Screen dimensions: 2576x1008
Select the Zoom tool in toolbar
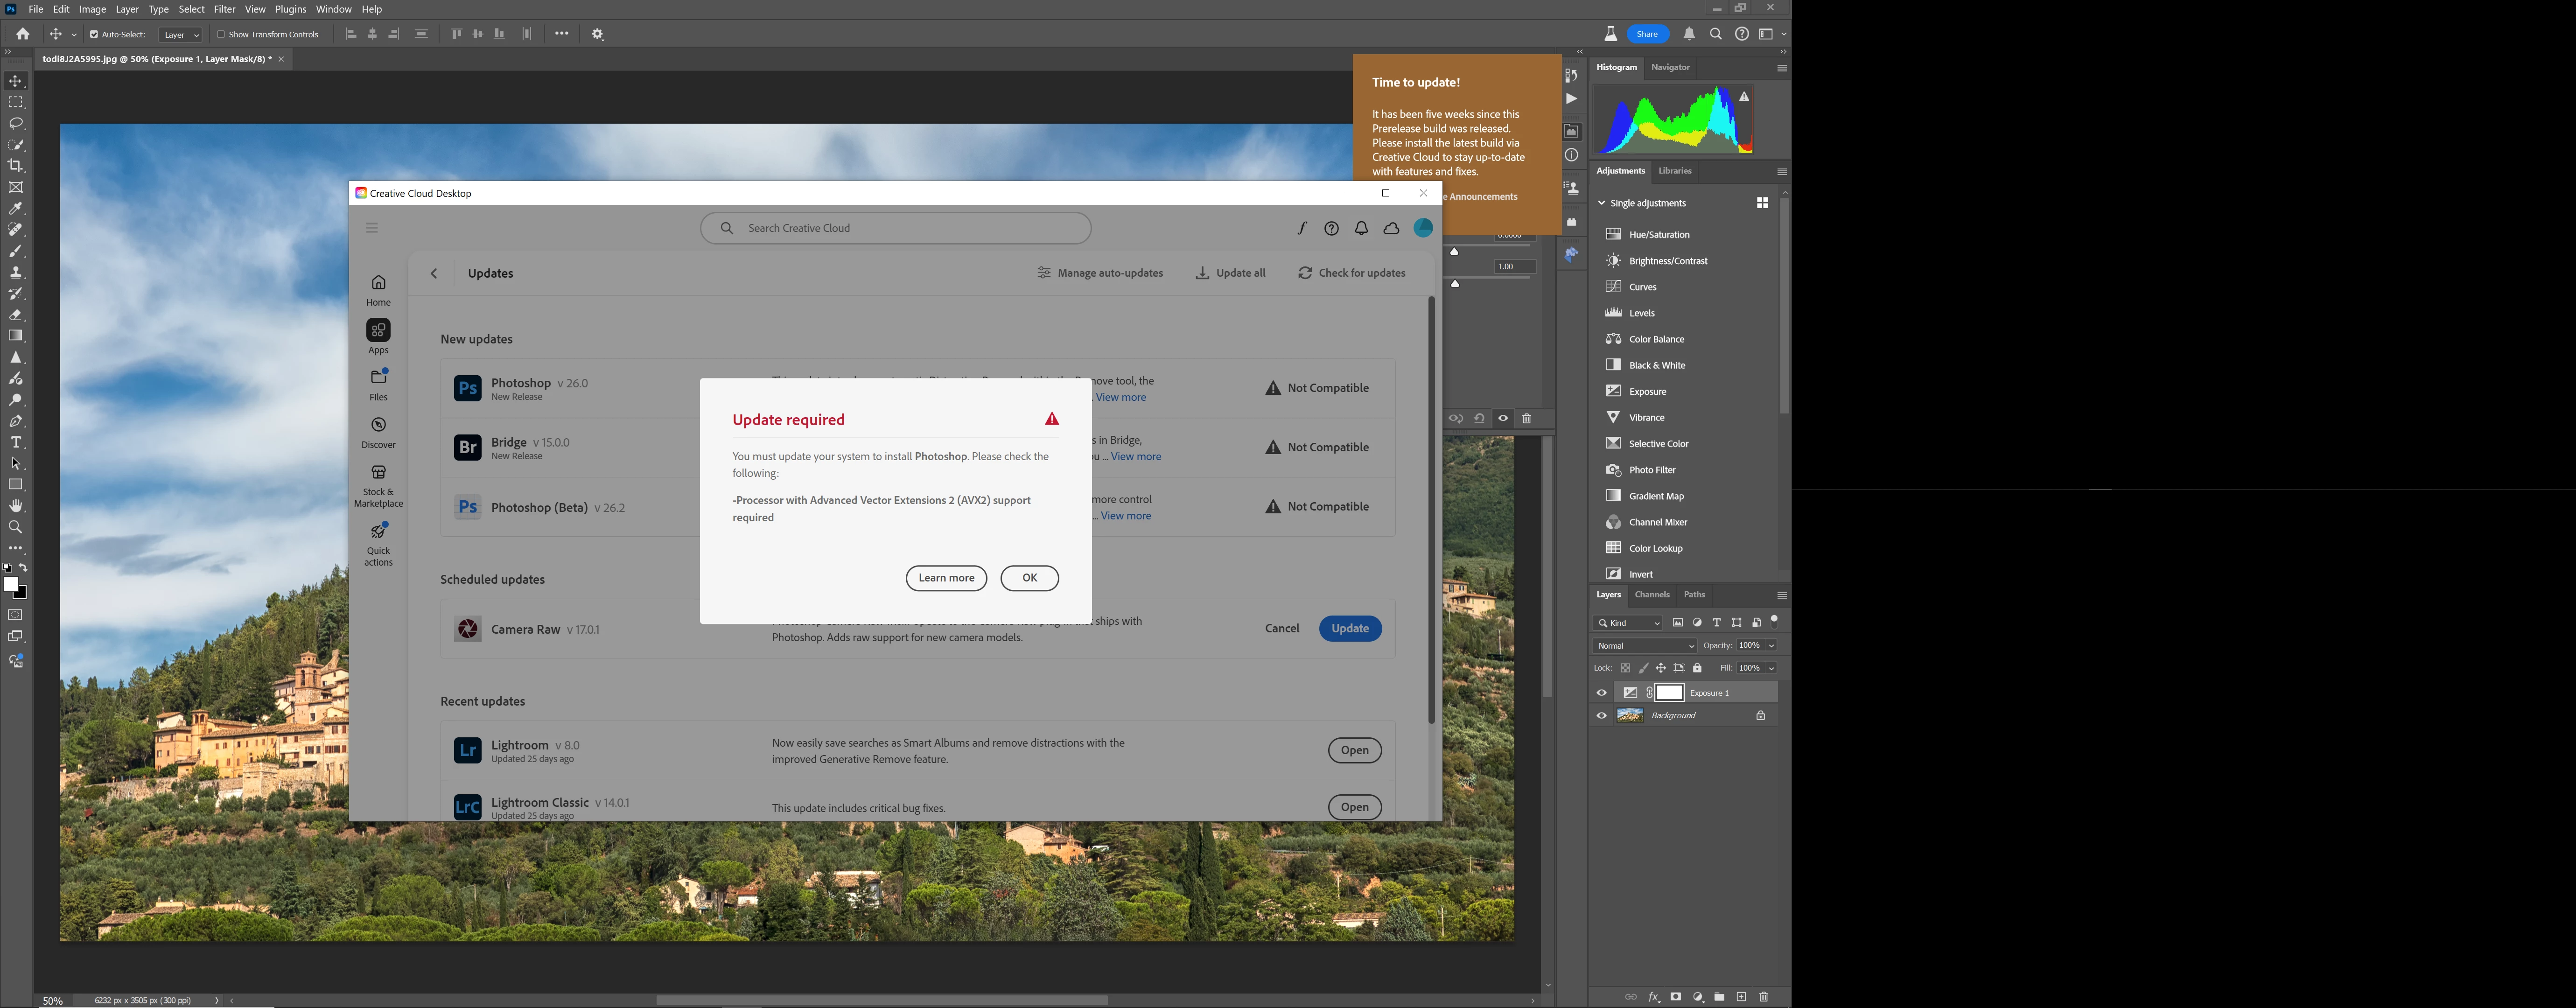[16, 527]
